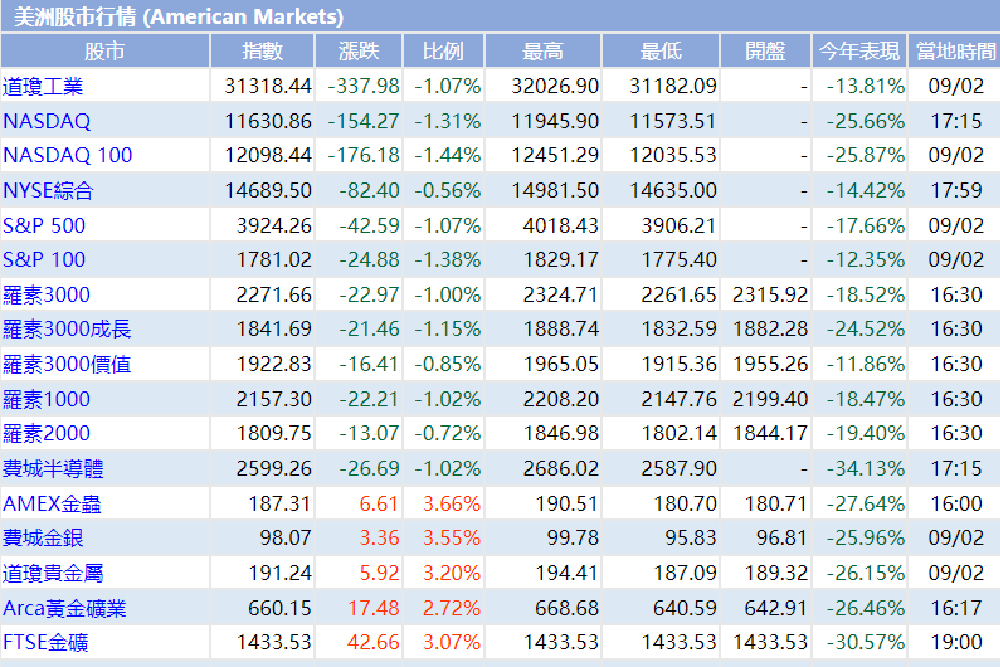The image size is (1000, 667).
Task: Select the year performance -34.13%
Action: [865, 469]
